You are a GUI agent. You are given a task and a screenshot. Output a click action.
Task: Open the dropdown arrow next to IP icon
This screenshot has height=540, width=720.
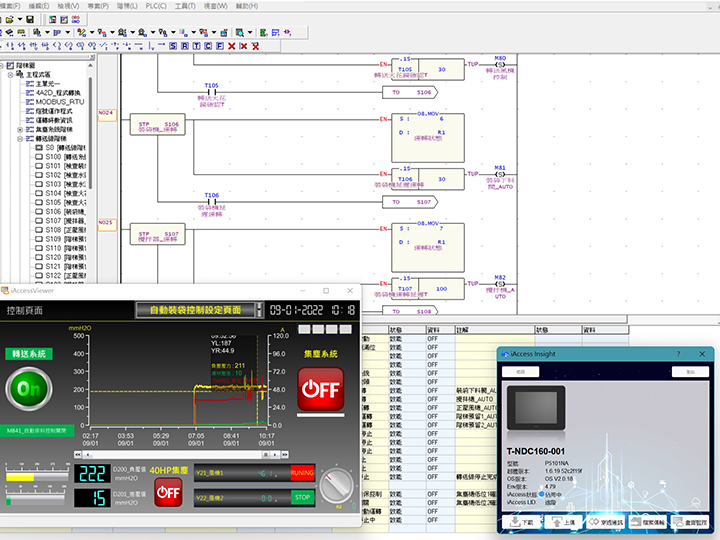coord(68,33)
